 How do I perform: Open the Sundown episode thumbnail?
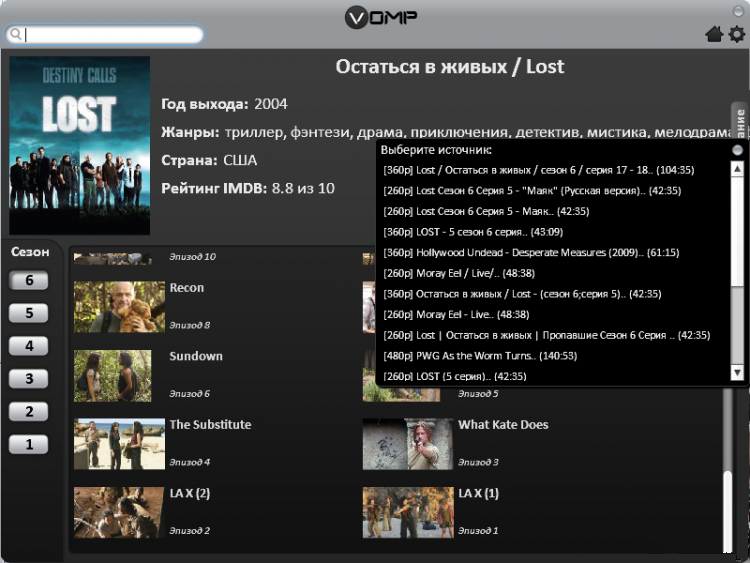point(112,375)
